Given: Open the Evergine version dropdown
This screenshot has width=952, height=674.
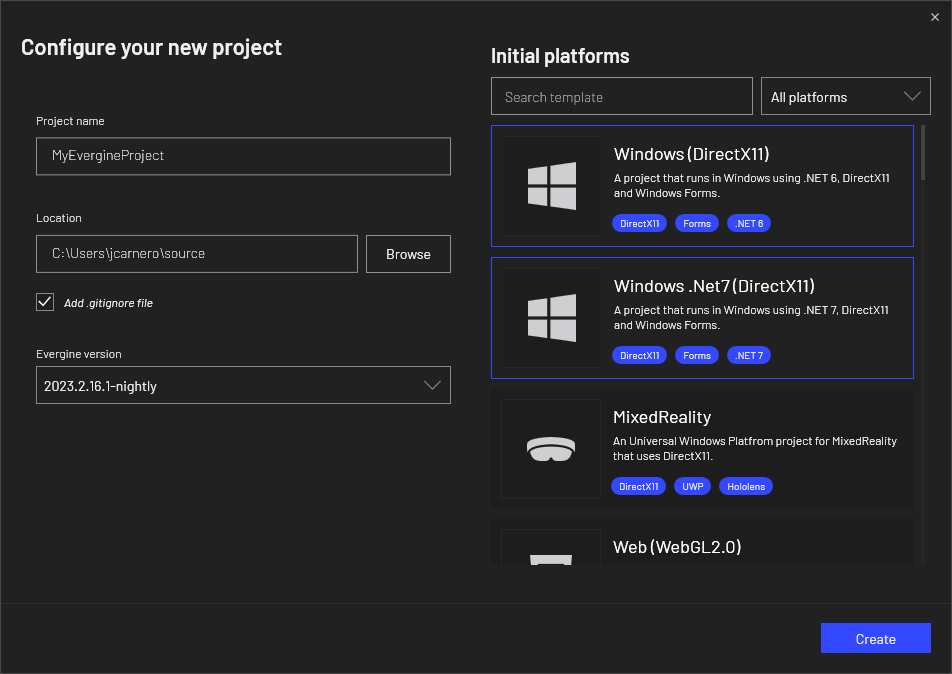Looking at the screenshot, I should pos(243,385).
